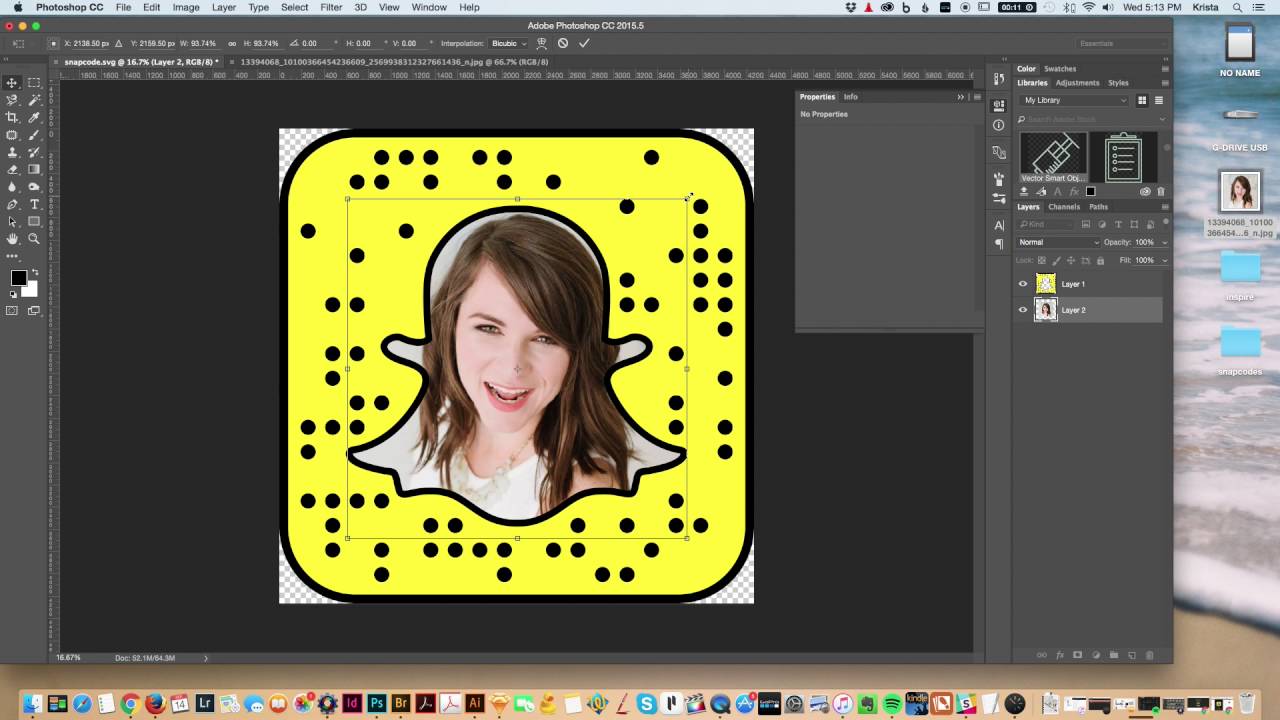Image resolution: width=1280 pixels, height=720 pixels.
Task: Select Layer 1 thumbnail
Action: [1045, 284]
